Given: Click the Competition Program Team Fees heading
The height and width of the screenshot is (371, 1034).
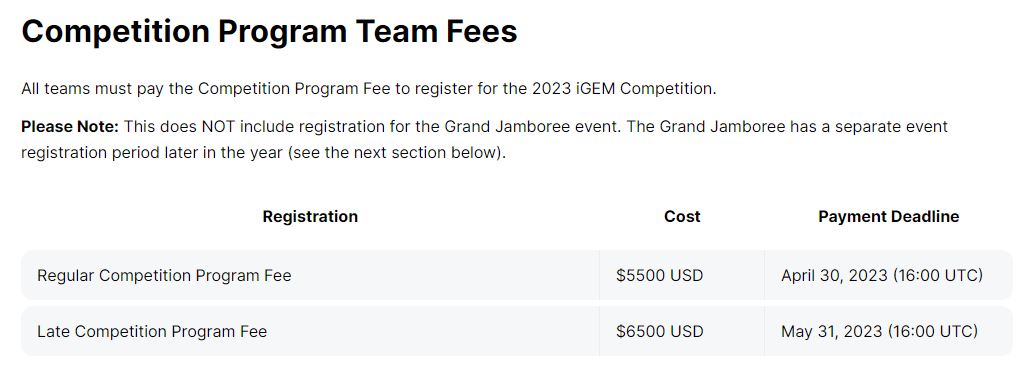Looking at the screenshot, I should [x=269, y=32].
